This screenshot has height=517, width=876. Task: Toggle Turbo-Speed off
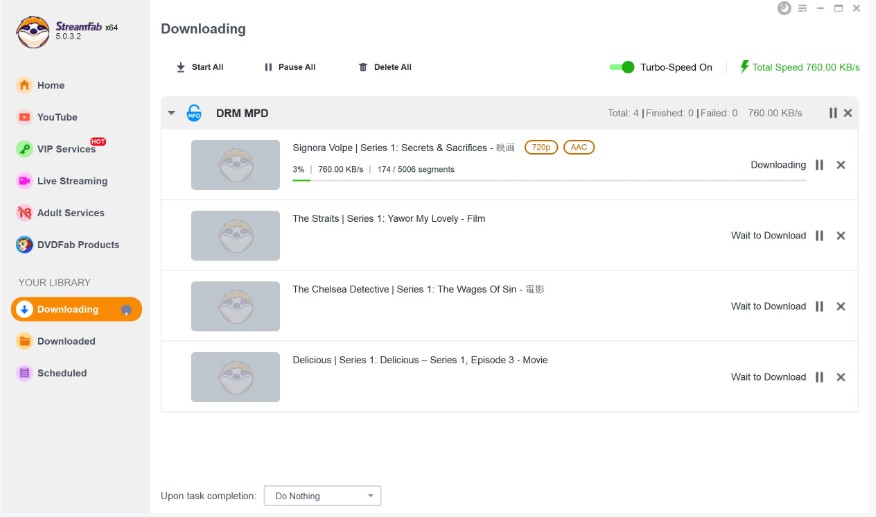pyautogui.click(x=622, y=67)
